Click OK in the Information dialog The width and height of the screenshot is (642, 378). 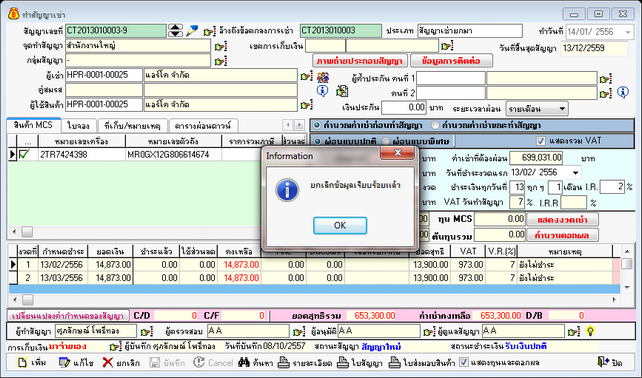tap(340, 226)
